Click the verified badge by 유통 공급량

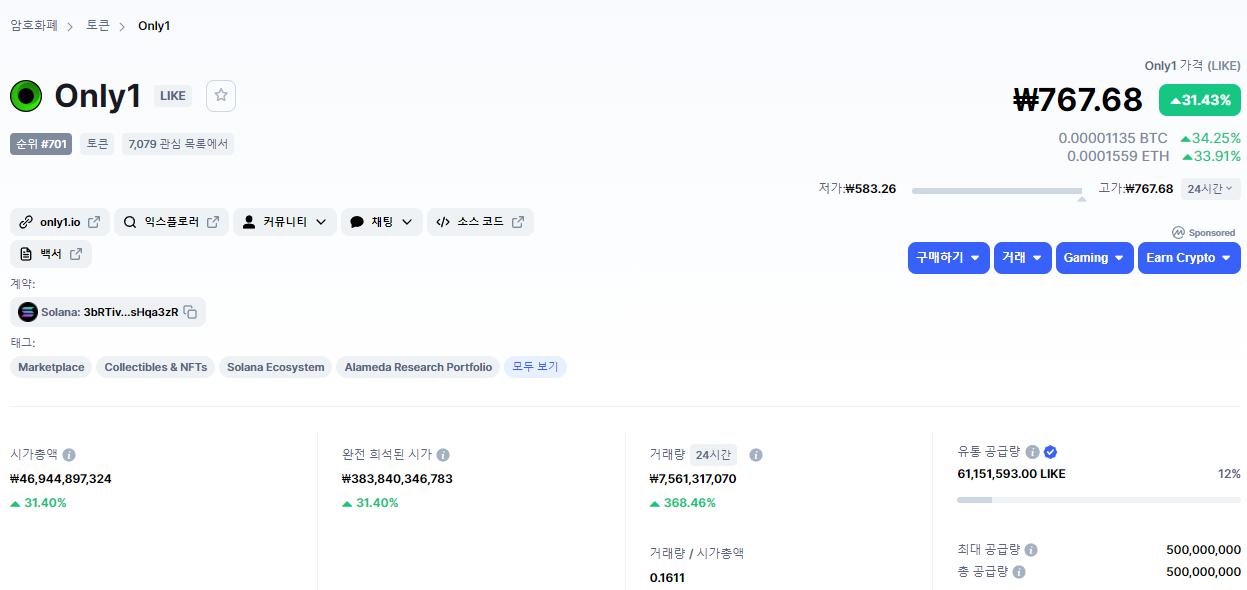click(1050, 452)
